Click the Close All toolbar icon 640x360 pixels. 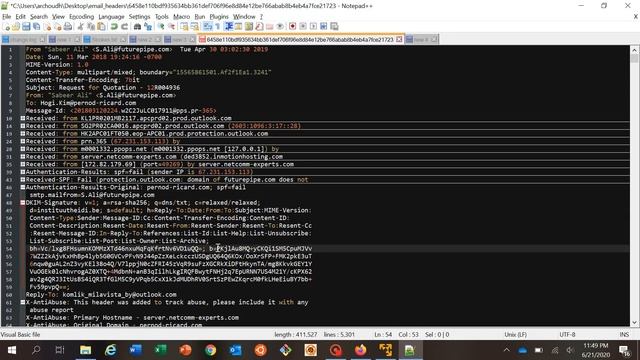(x=58, y=27)
